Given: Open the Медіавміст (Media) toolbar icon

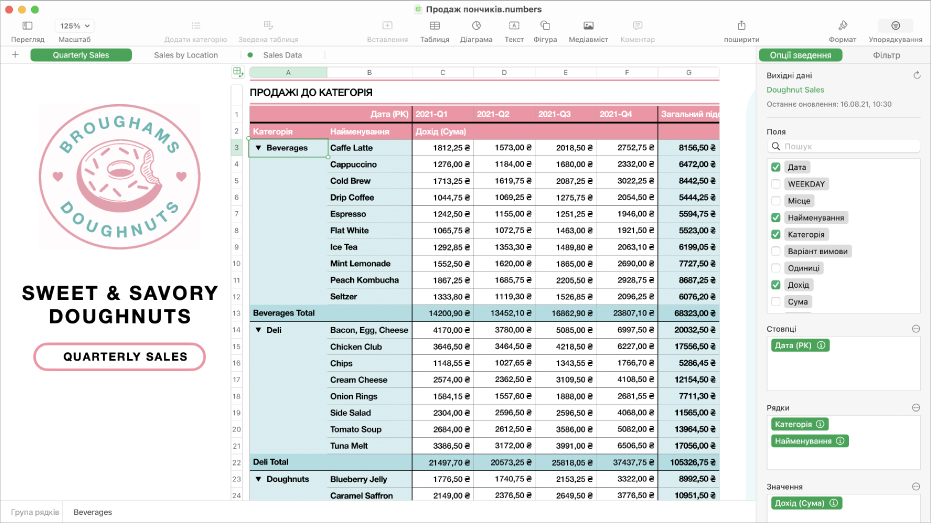Looking at the screenshot, I should pos(588,25).
